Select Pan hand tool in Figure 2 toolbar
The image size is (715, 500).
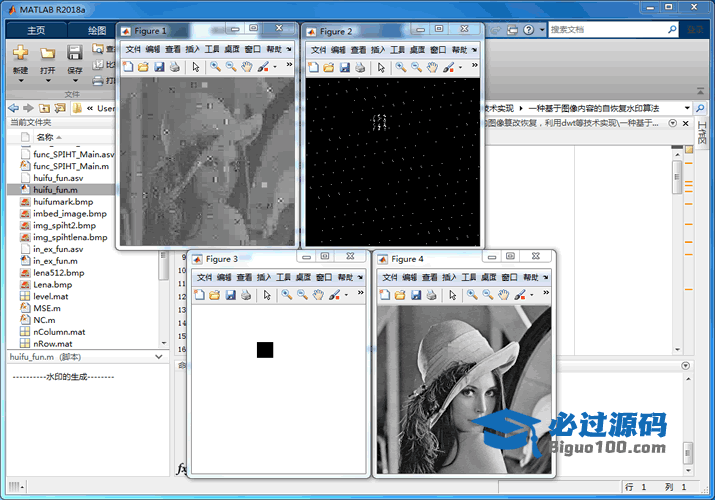pyautogui.click(x=432, y=67)
